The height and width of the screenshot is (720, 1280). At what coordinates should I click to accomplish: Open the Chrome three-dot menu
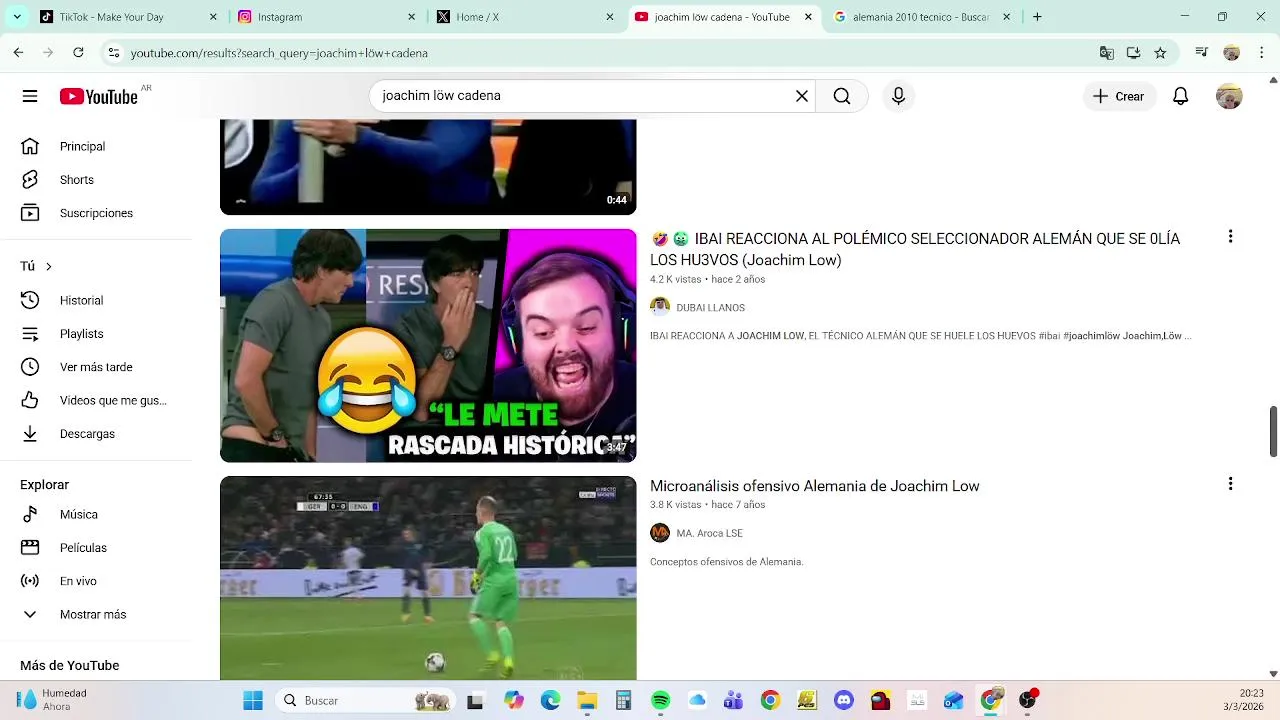click(1260, 53)
